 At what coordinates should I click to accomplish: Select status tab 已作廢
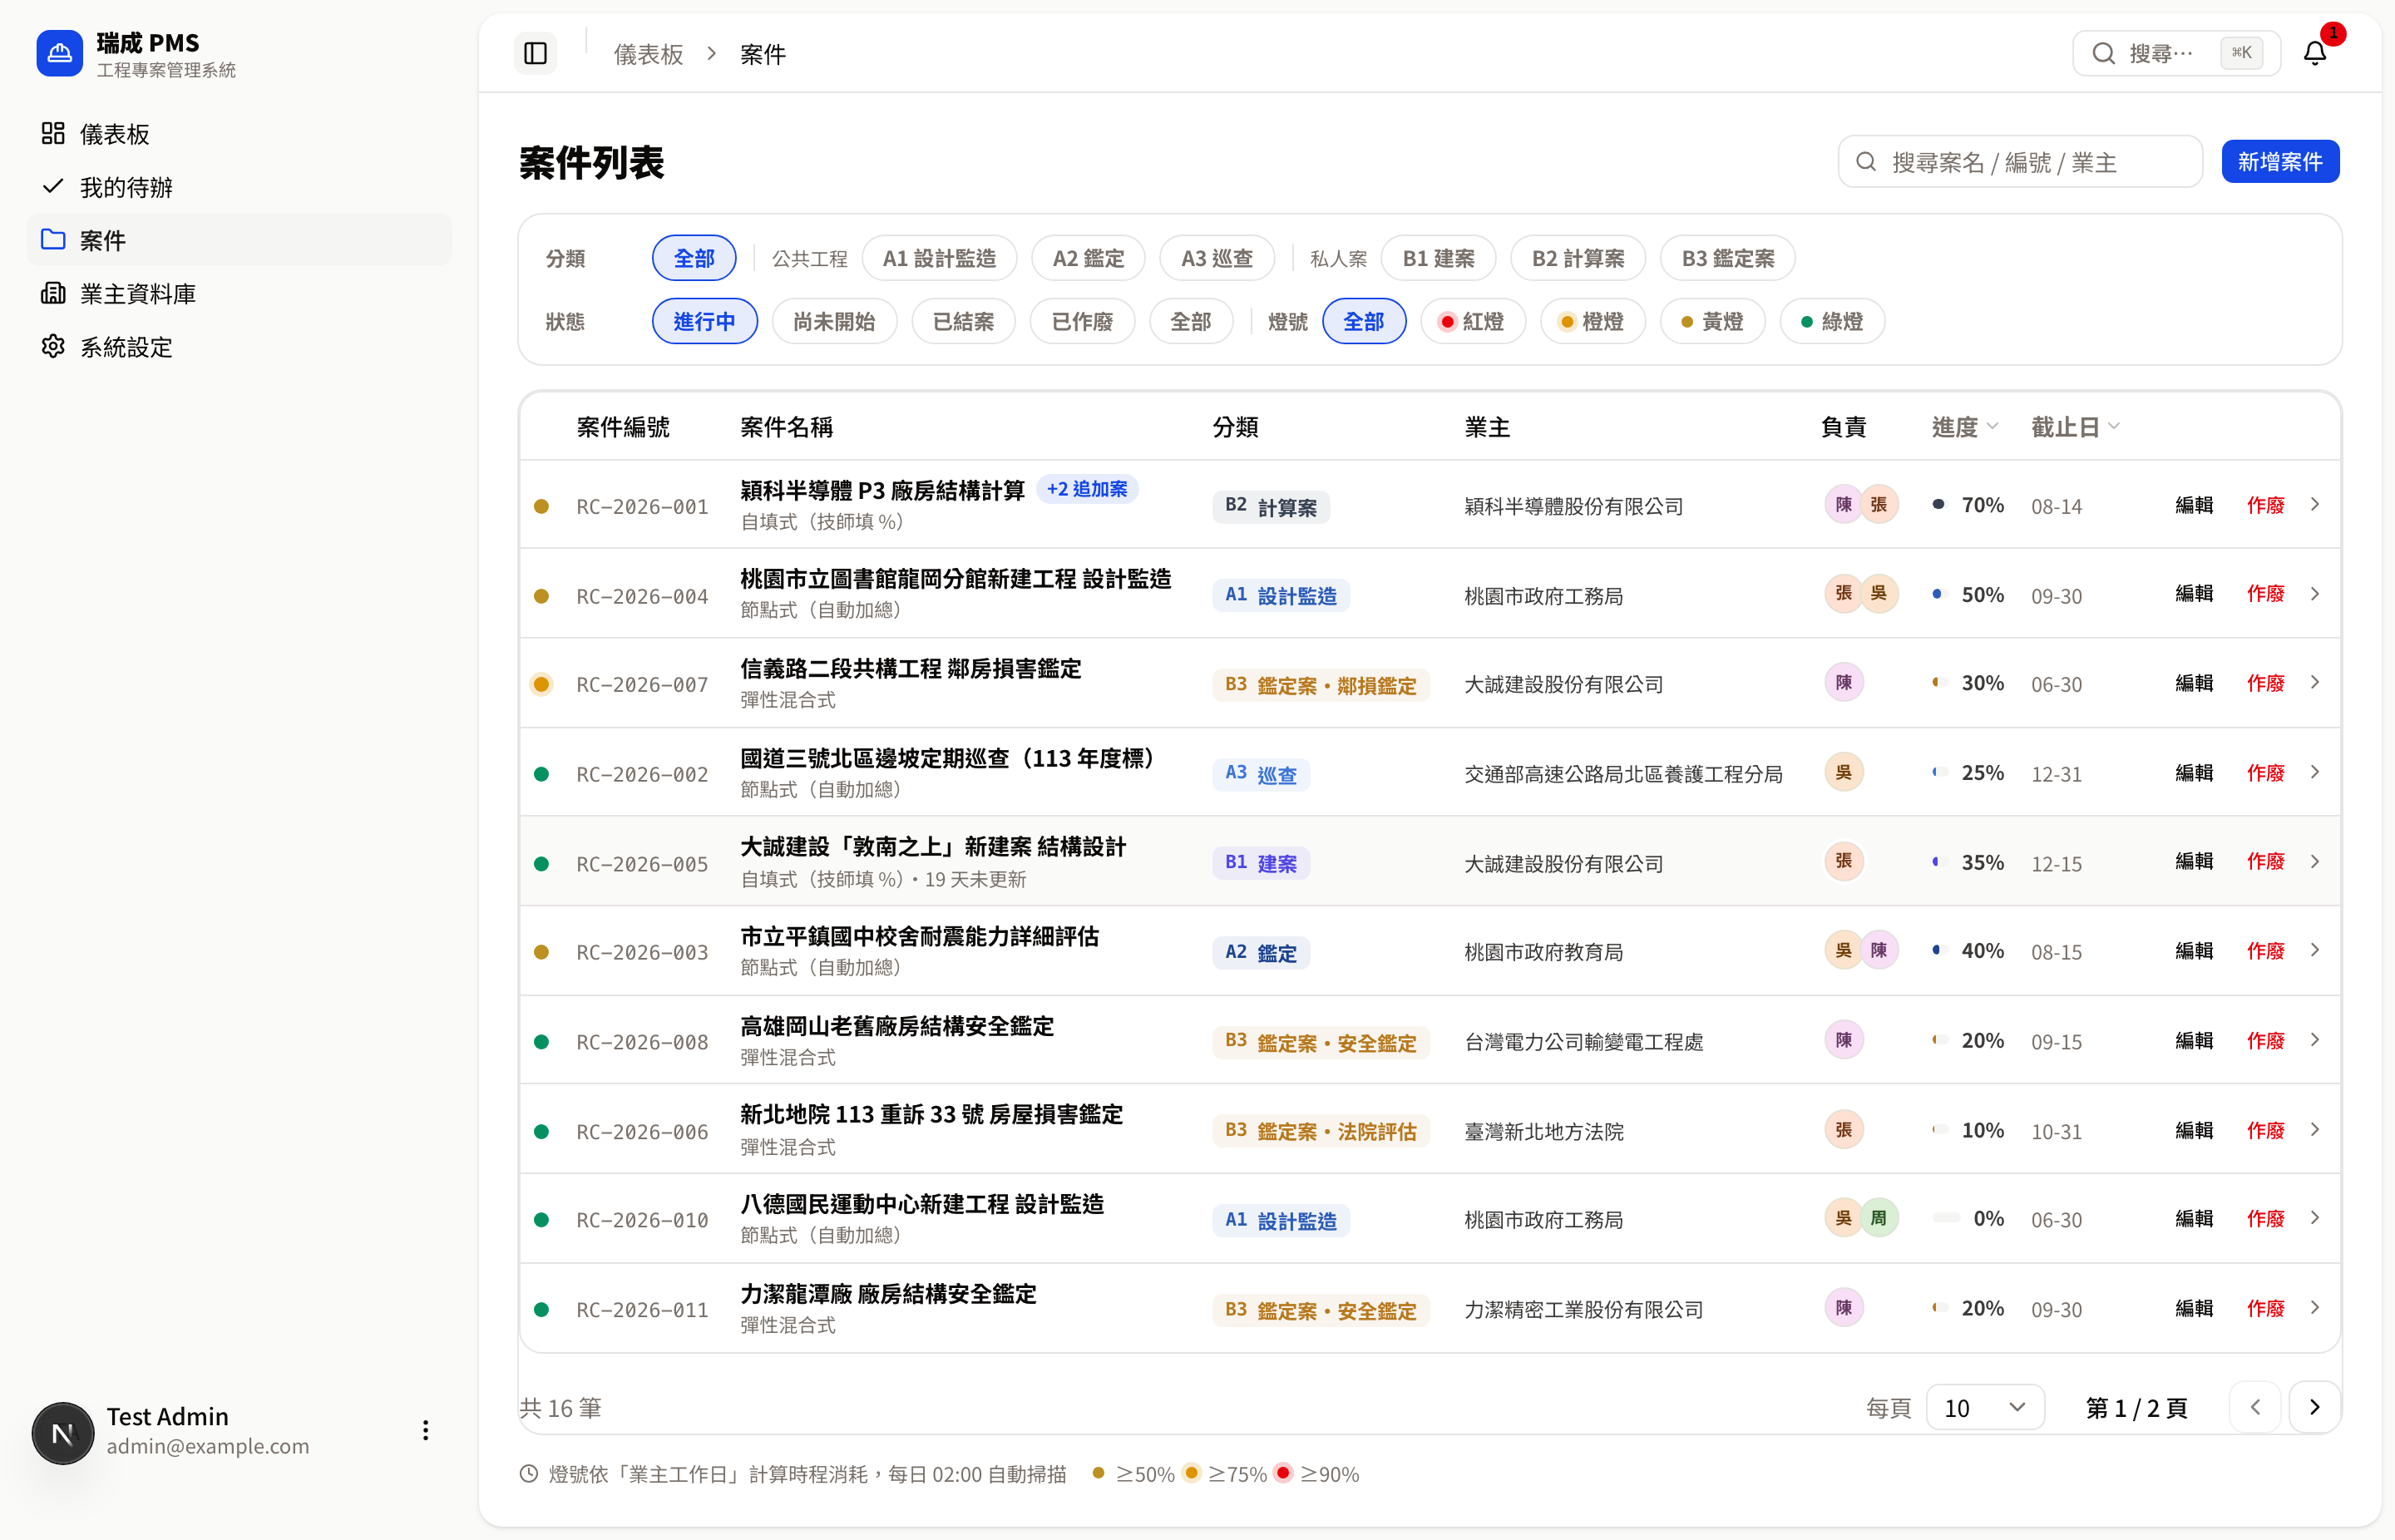tap(1082, 321)
